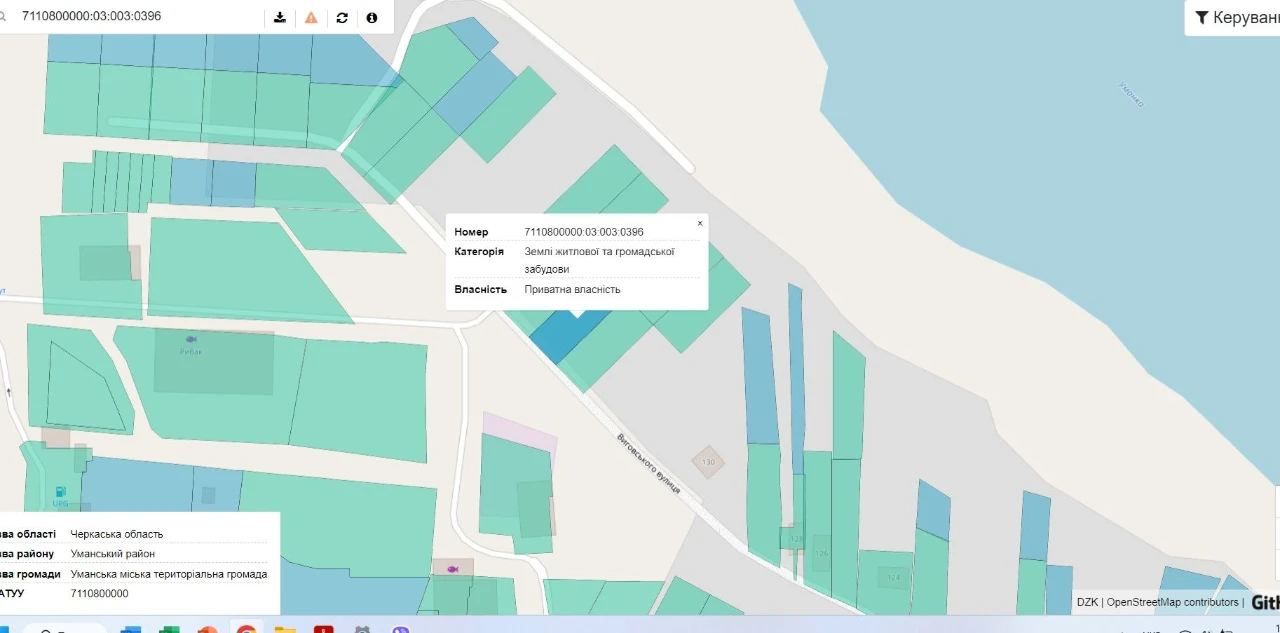1280x633 pixels.
Task: Click the download icon beside the search field
Action: pos(280,17)
